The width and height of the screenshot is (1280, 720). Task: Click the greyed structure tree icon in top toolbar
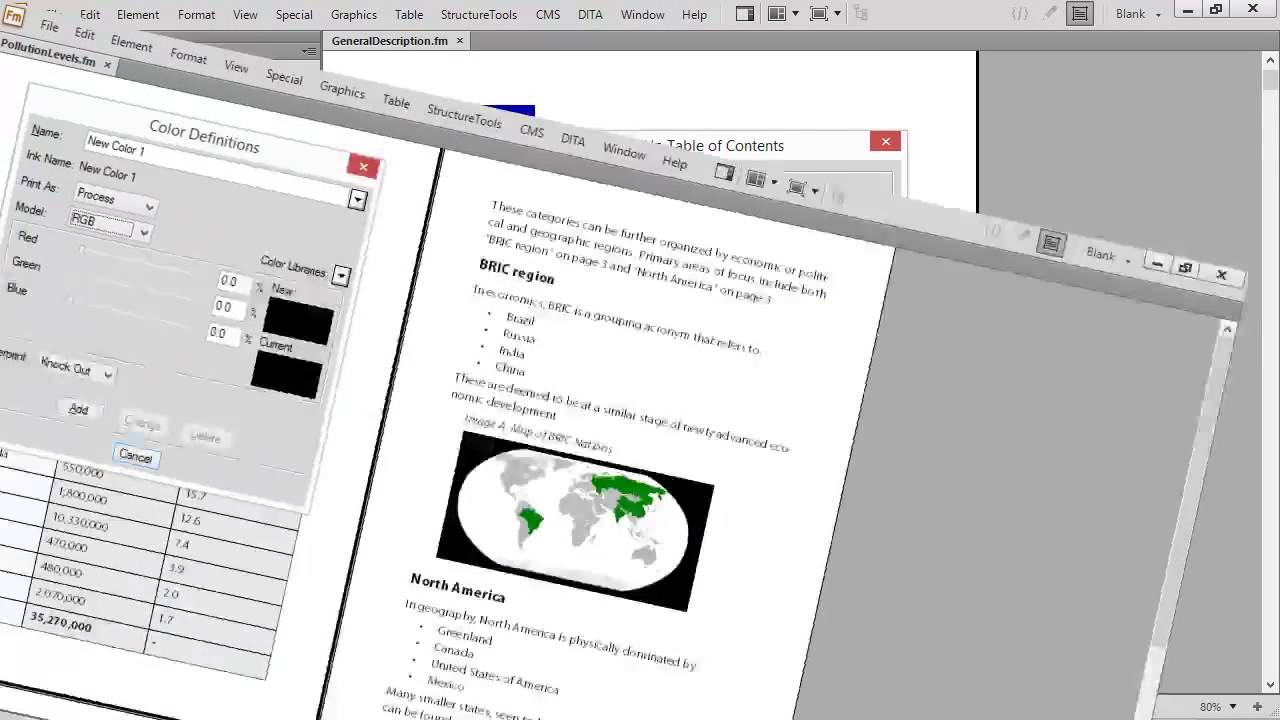(862, 14)
